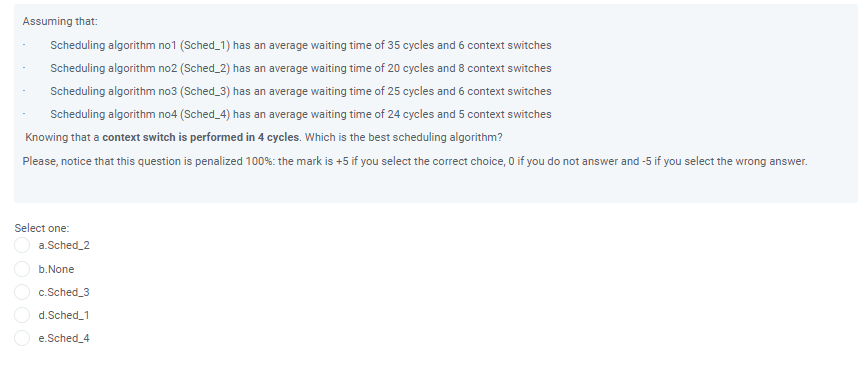Click the bullet dash before the Sched_1 line
The height and width of the screenshot is (370, 858).
pos(24,45)
